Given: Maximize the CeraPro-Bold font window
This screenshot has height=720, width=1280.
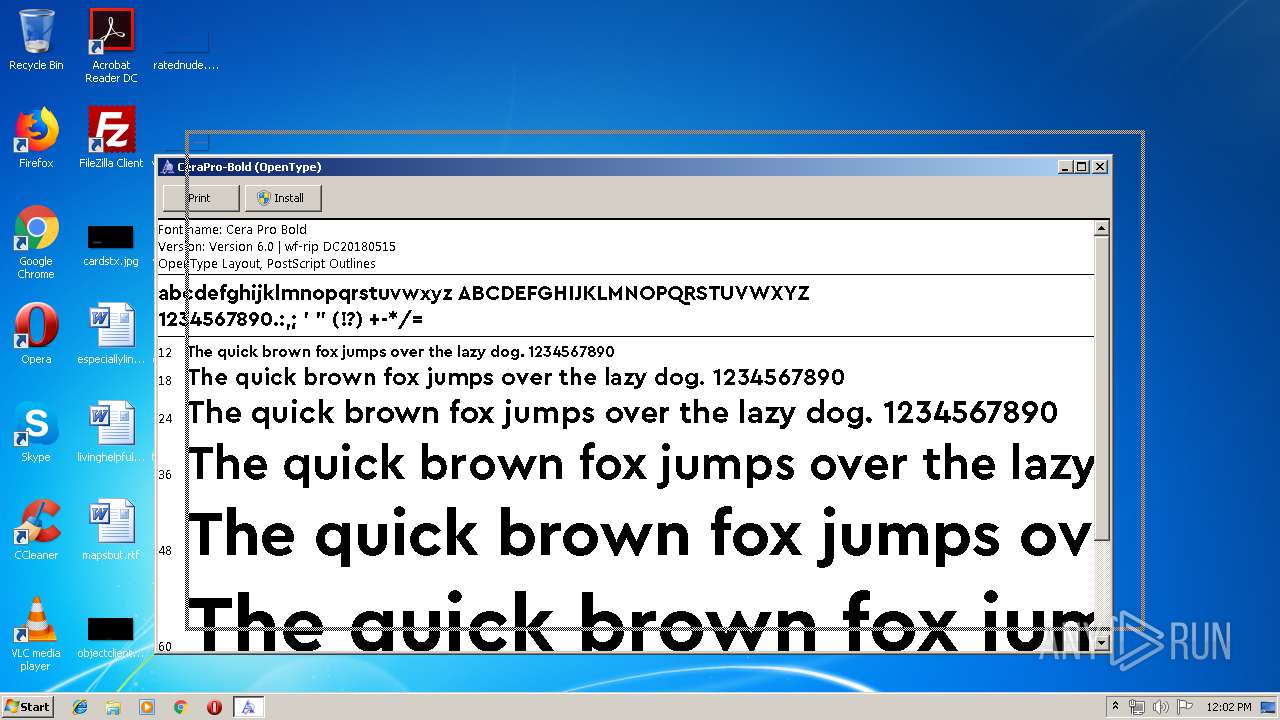Looking at the screenshot, I should [1081, 167].
